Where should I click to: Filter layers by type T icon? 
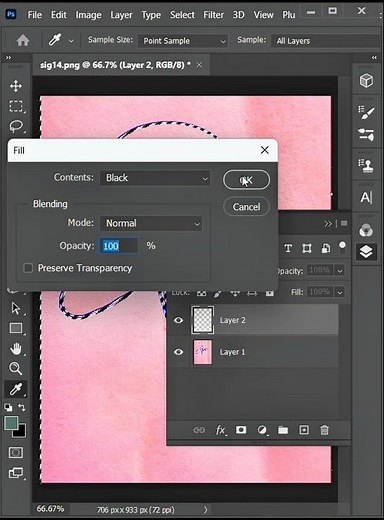pos(288,248)
